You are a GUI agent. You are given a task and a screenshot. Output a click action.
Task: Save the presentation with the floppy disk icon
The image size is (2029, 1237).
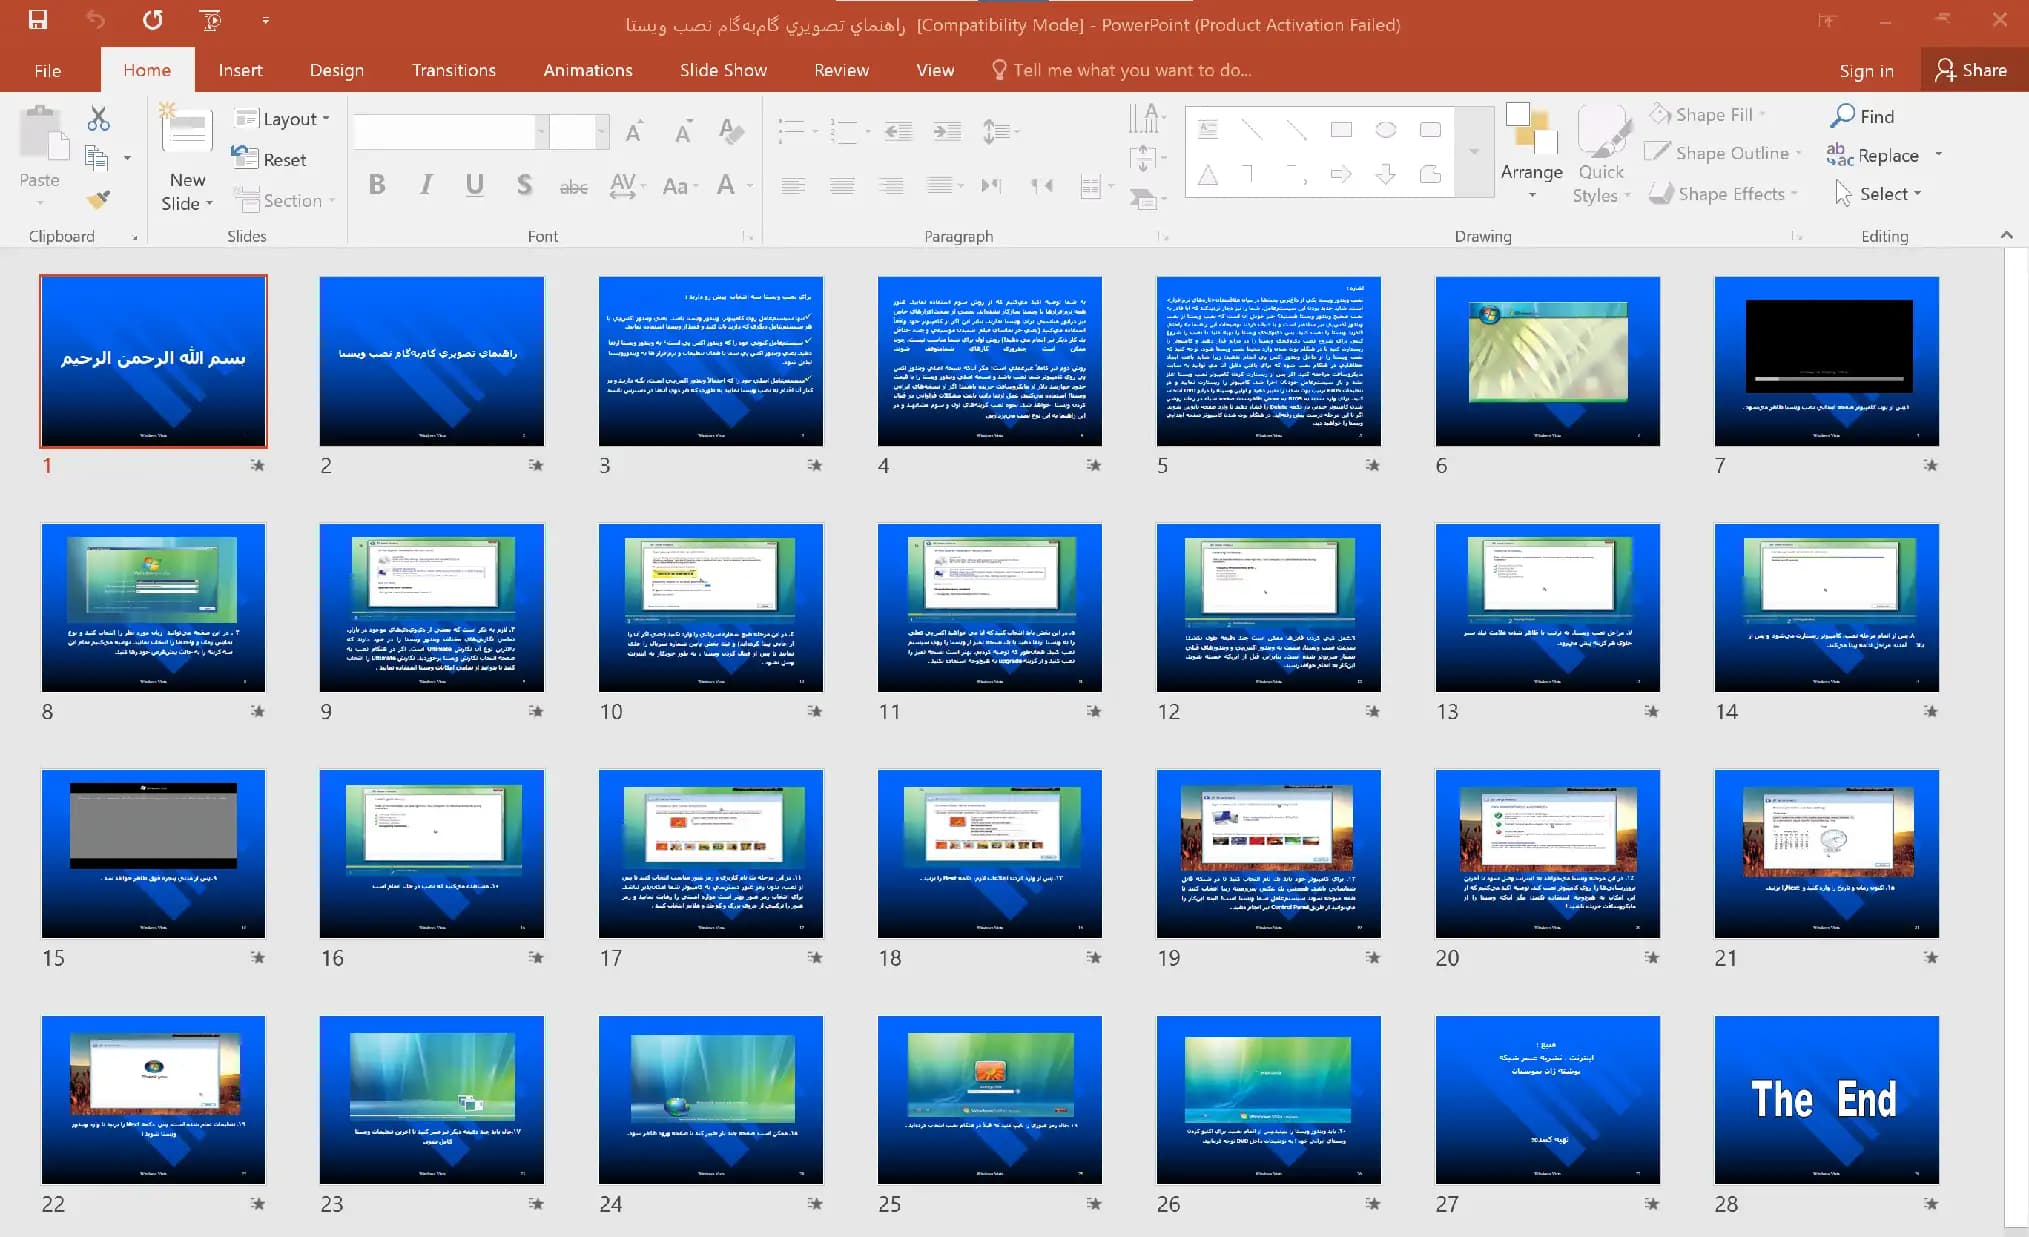(x=38, y=19)
